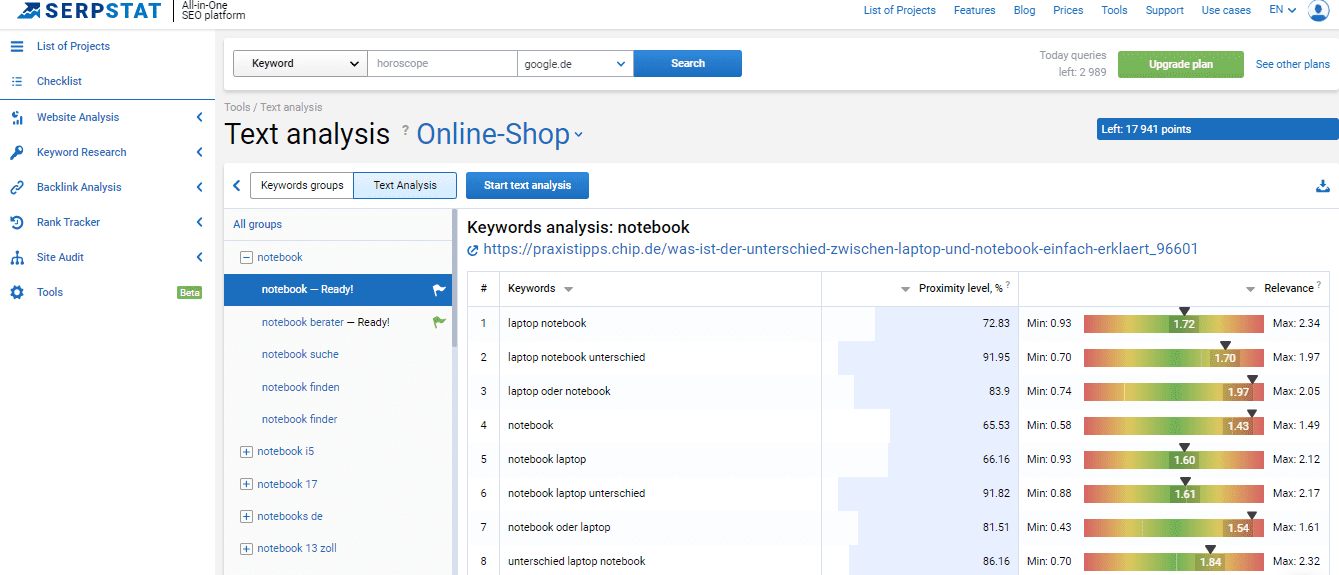The width and height of the screenshot is (1339, 575).
Task: Click the external link icon before URL
Action: click(473, 250)
